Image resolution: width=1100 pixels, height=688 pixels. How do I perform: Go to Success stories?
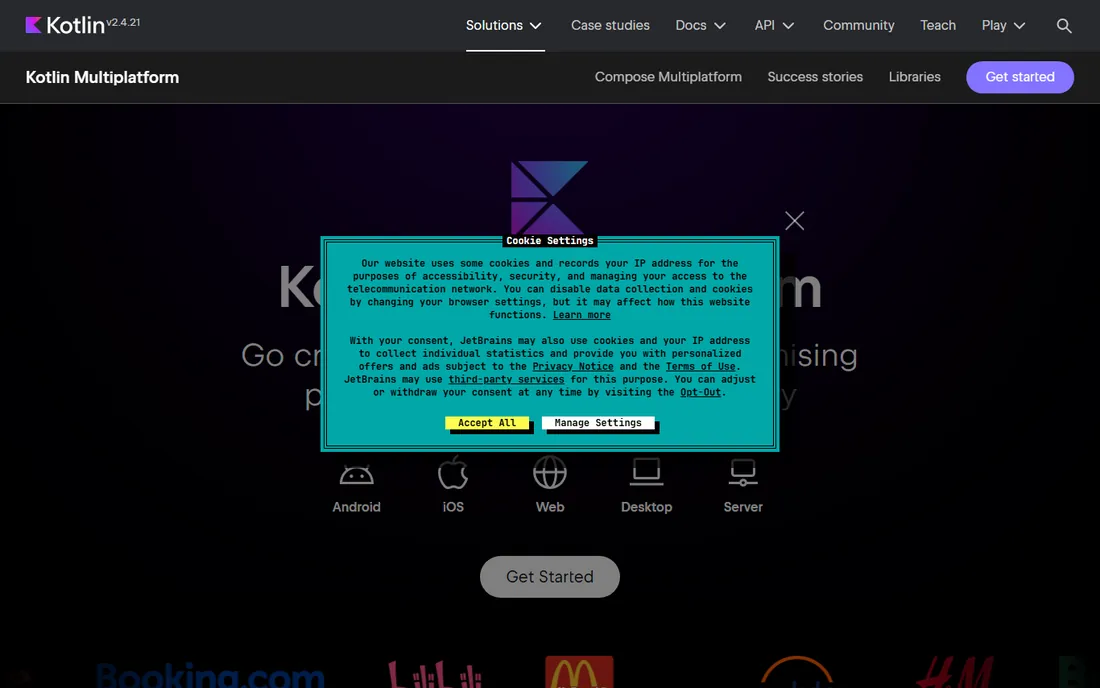[815, 77]
